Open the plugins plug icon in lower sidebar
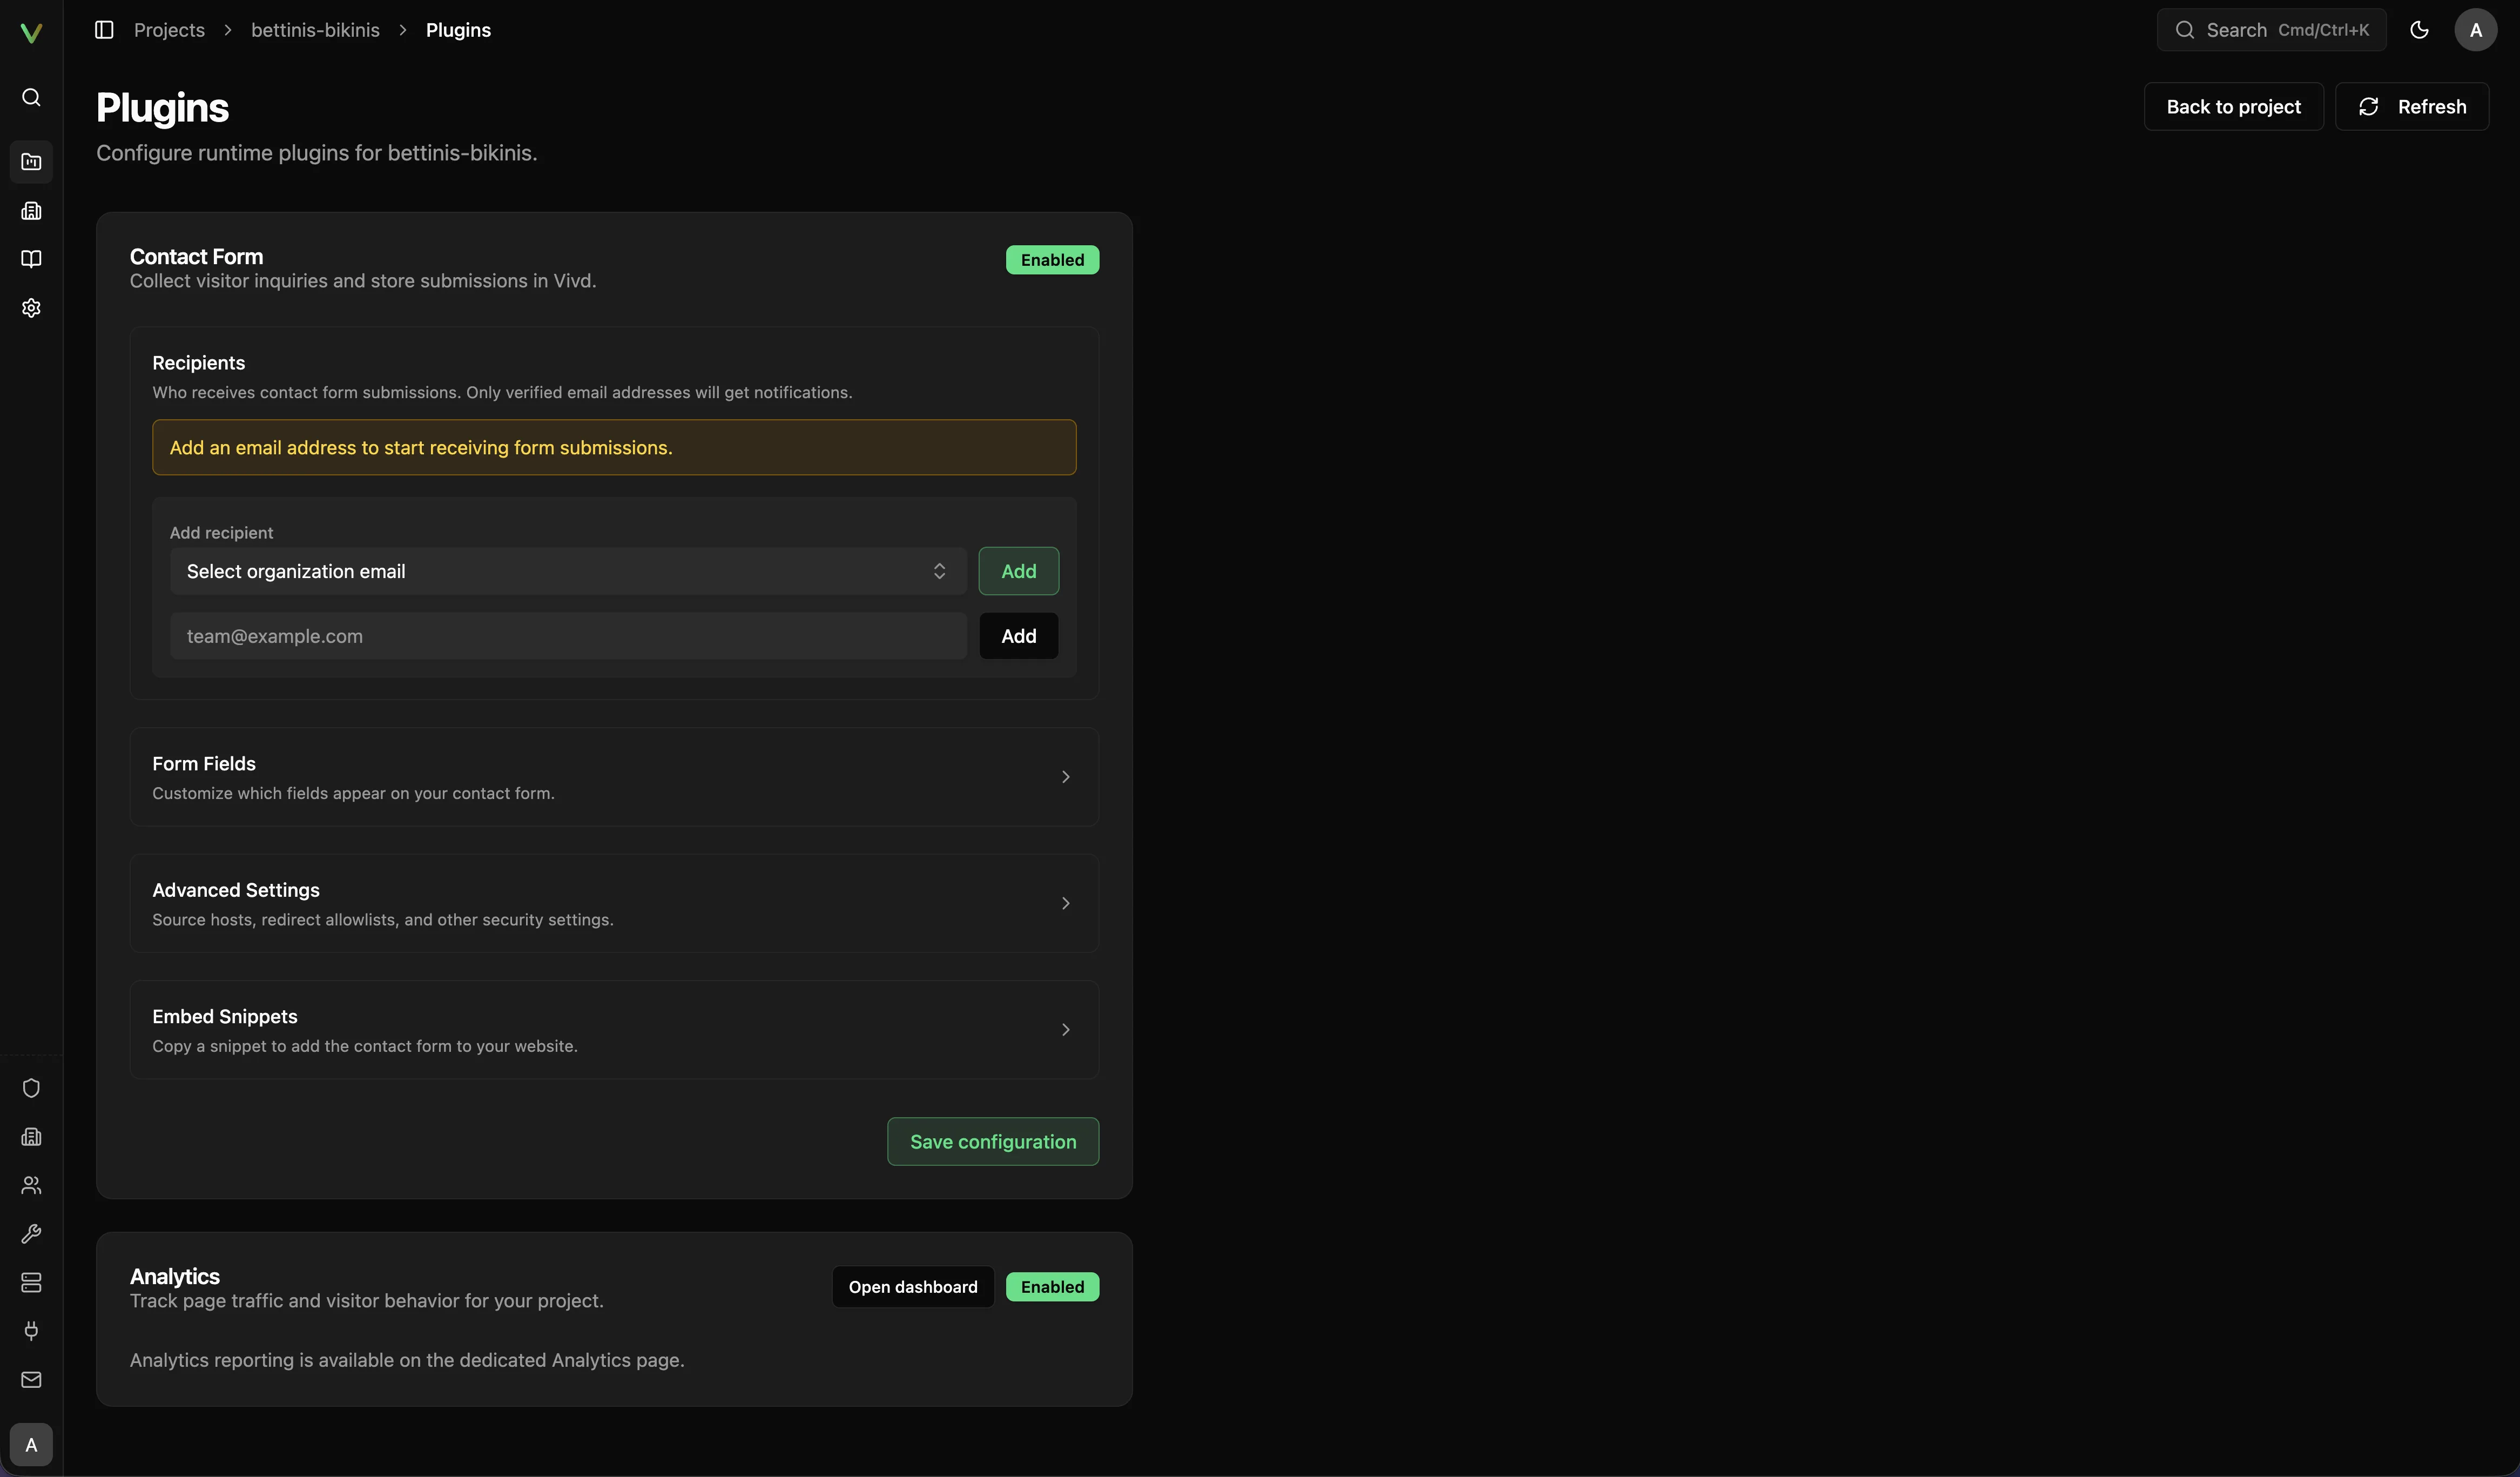 click(x=31, y=1331)
